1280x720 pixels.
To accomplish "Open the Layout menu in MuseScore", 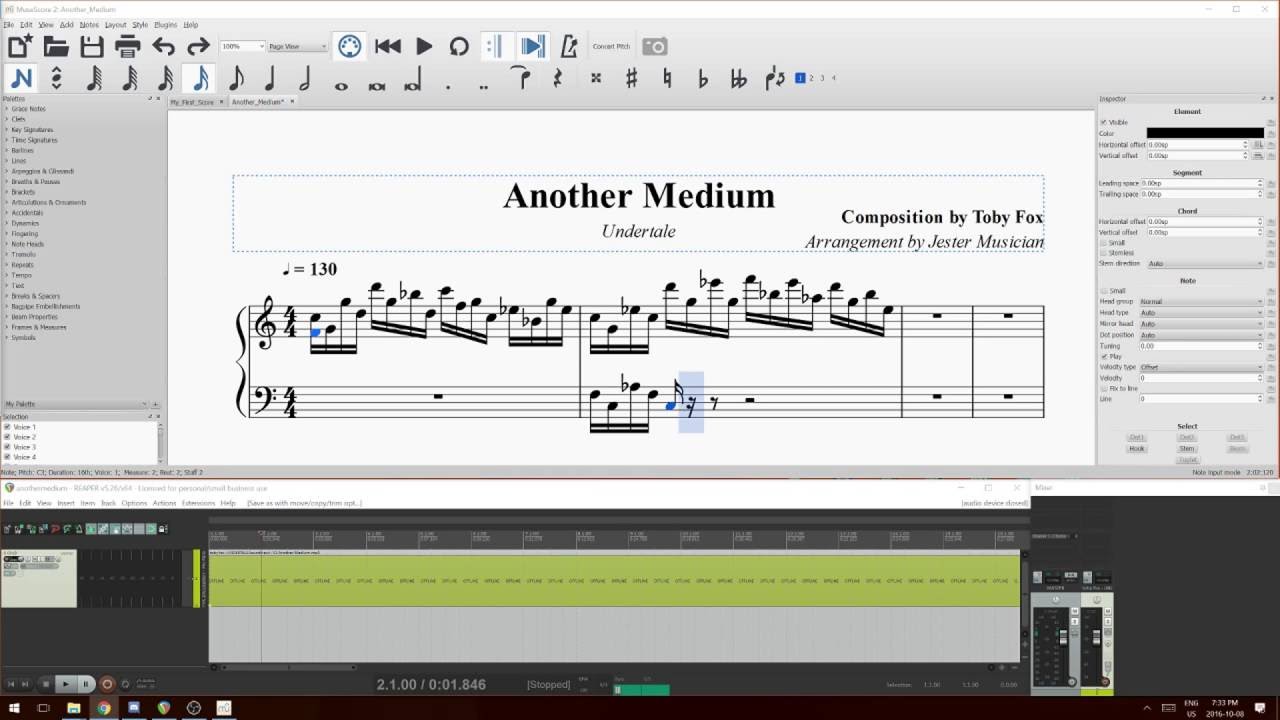I will (116, 24).
